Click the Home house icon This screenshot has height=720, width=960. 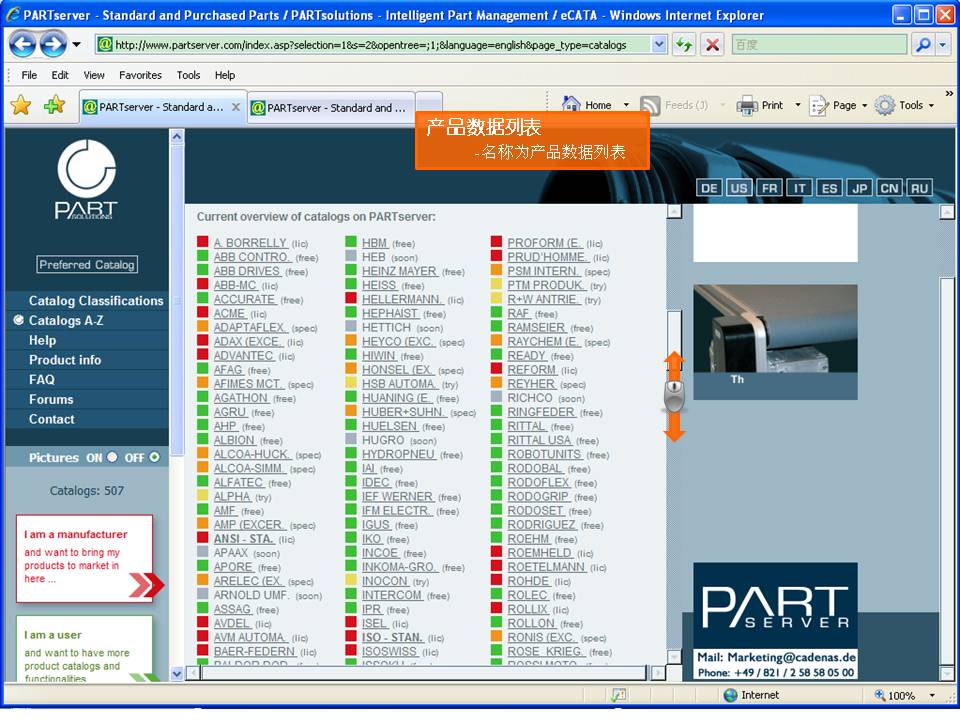pyautogui.click(x=571, y=105)
